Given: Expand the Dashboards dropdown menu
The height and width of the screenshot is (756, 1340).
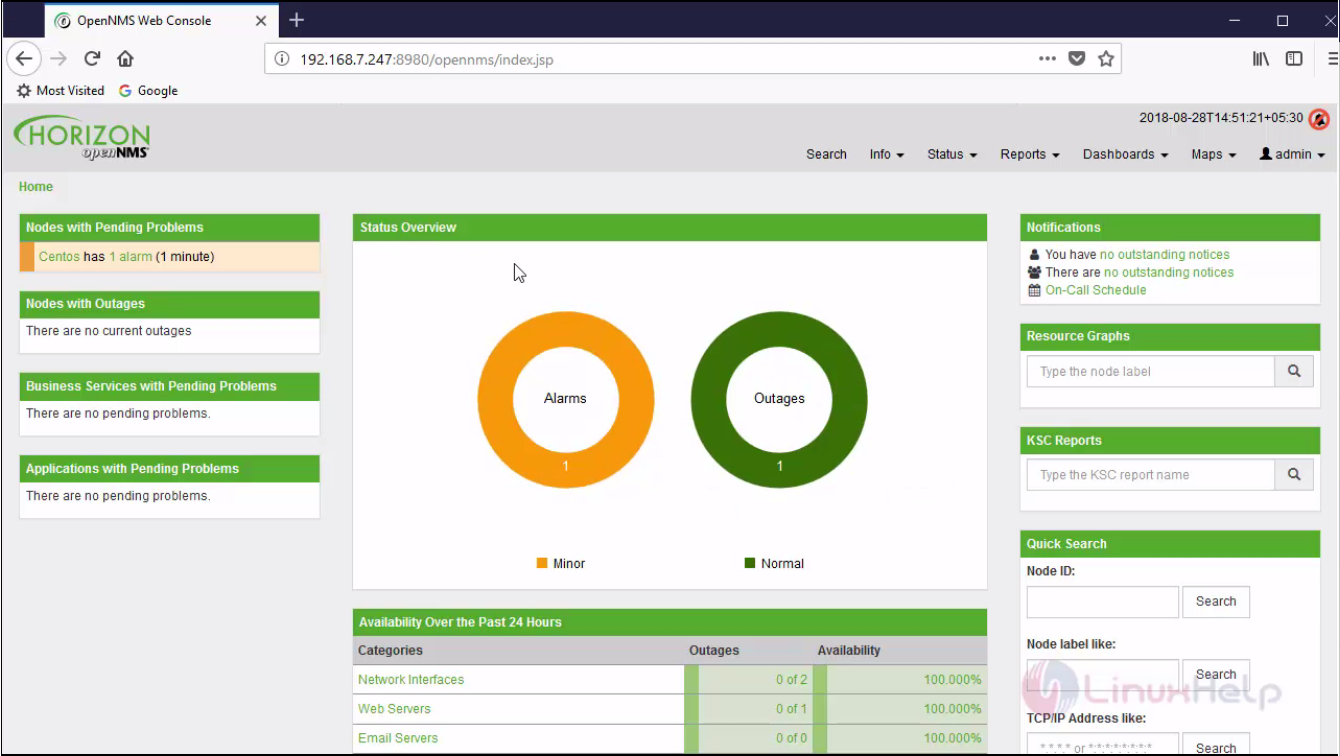Looking at the screenshot, I should tap(1126, 154).
